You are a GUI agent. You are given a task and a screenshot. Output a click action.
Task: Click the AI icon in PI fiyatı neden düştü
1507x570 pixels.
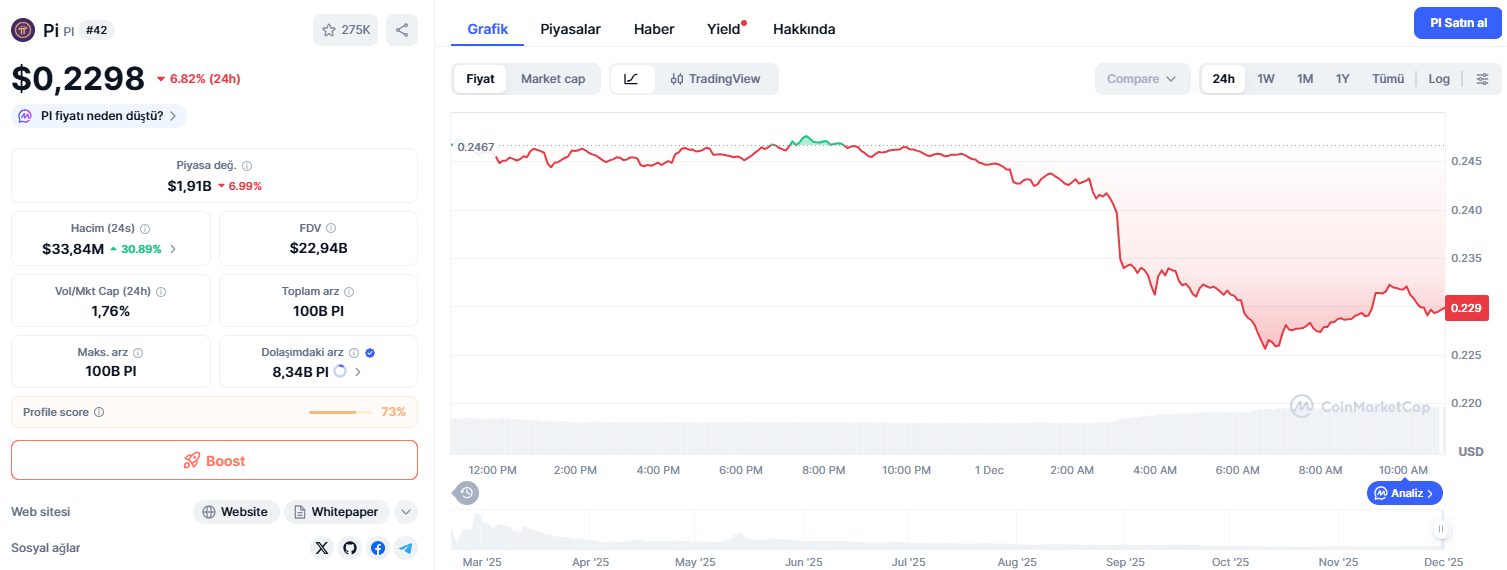pyautogui.click(x=26, y=116)
